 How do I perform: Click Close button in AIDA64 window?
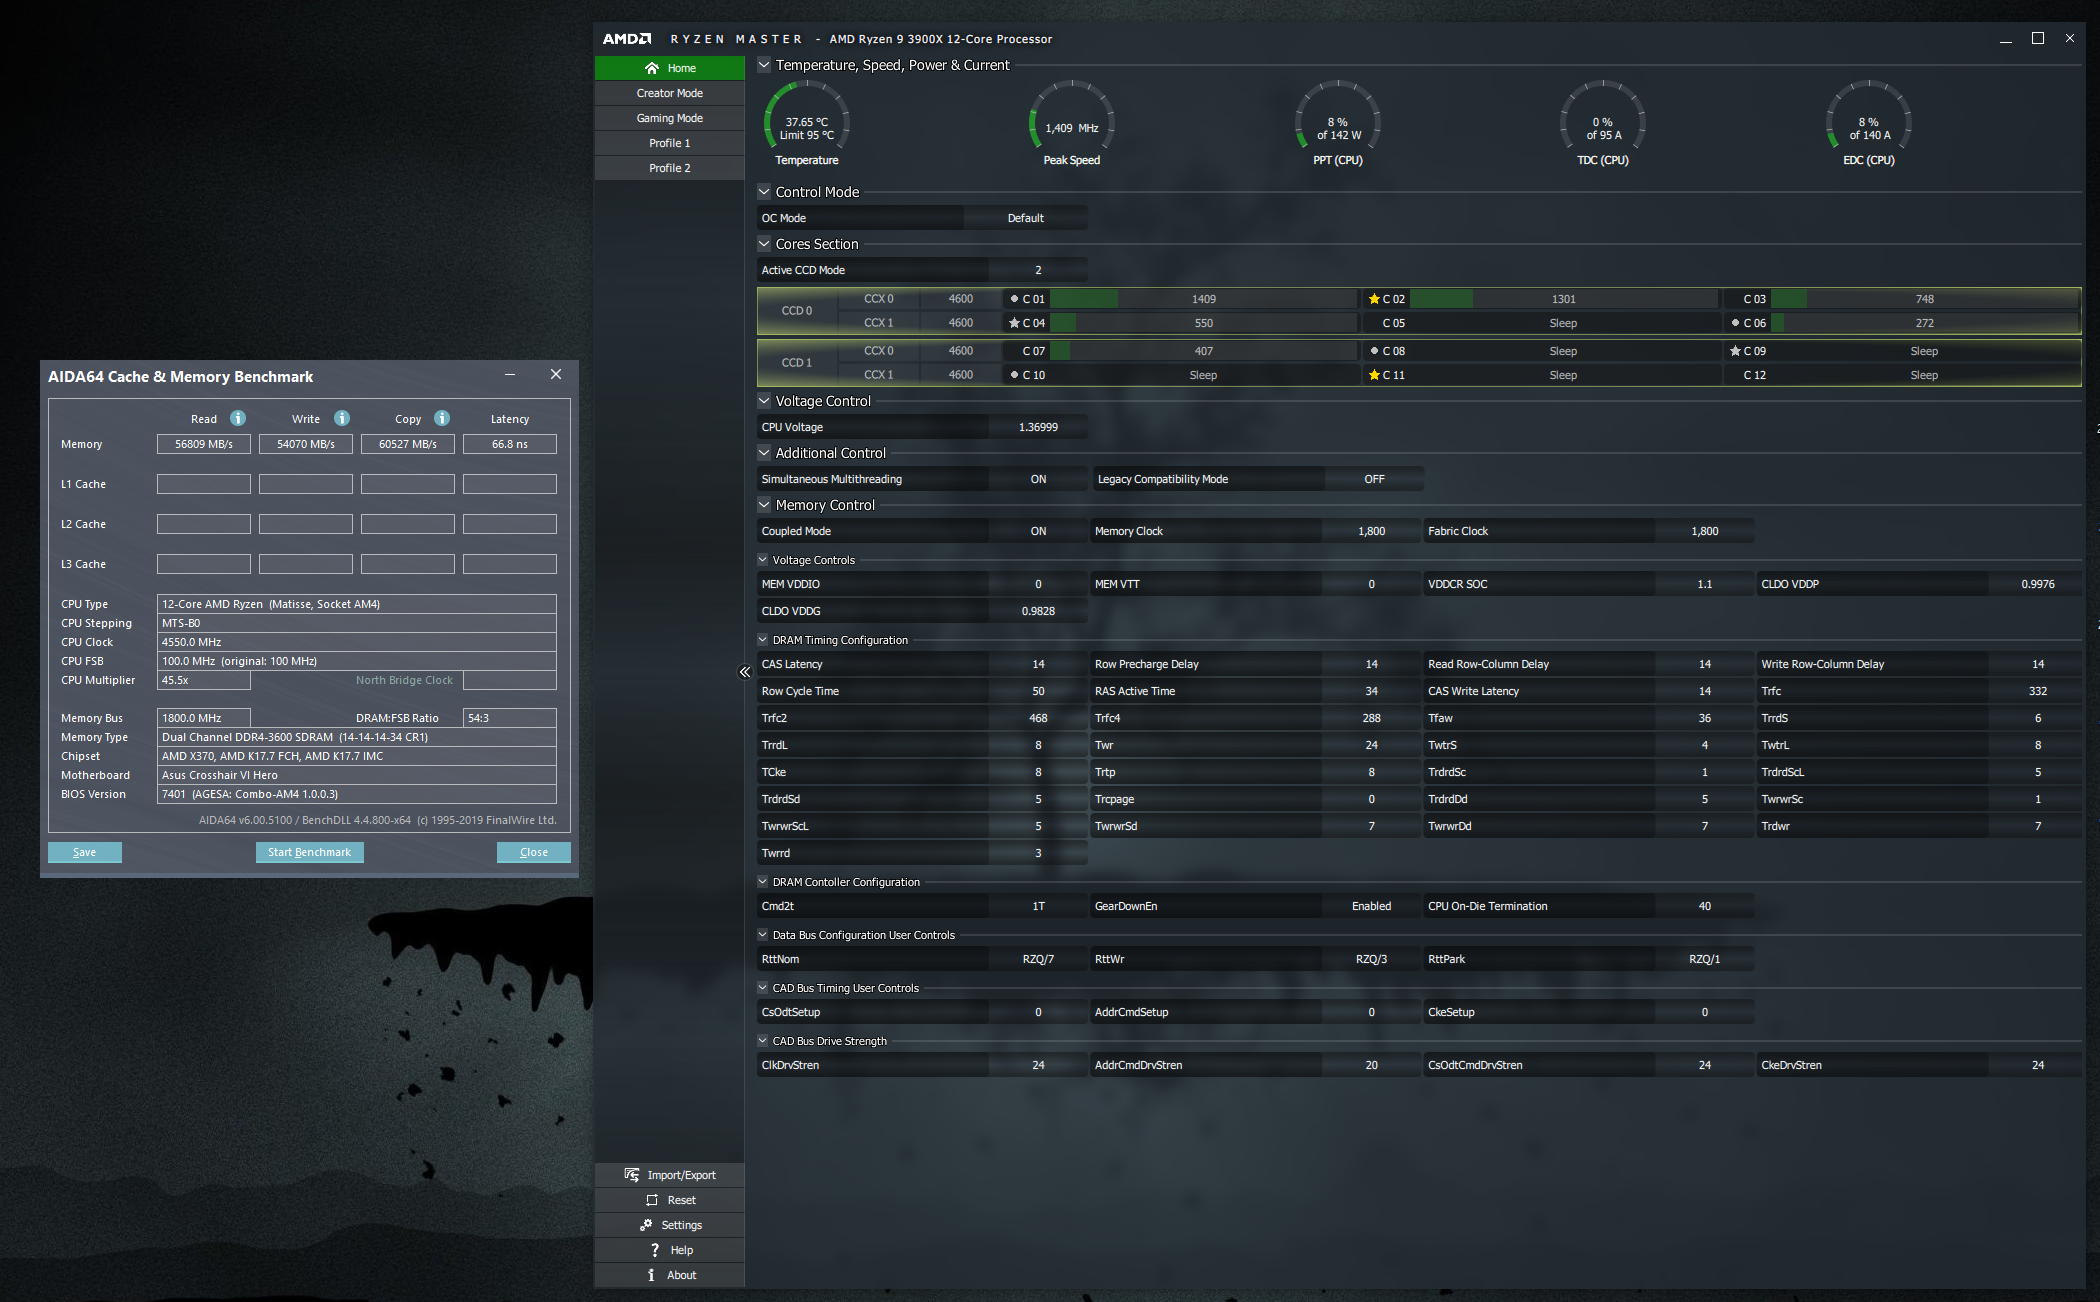coord(534,852)
